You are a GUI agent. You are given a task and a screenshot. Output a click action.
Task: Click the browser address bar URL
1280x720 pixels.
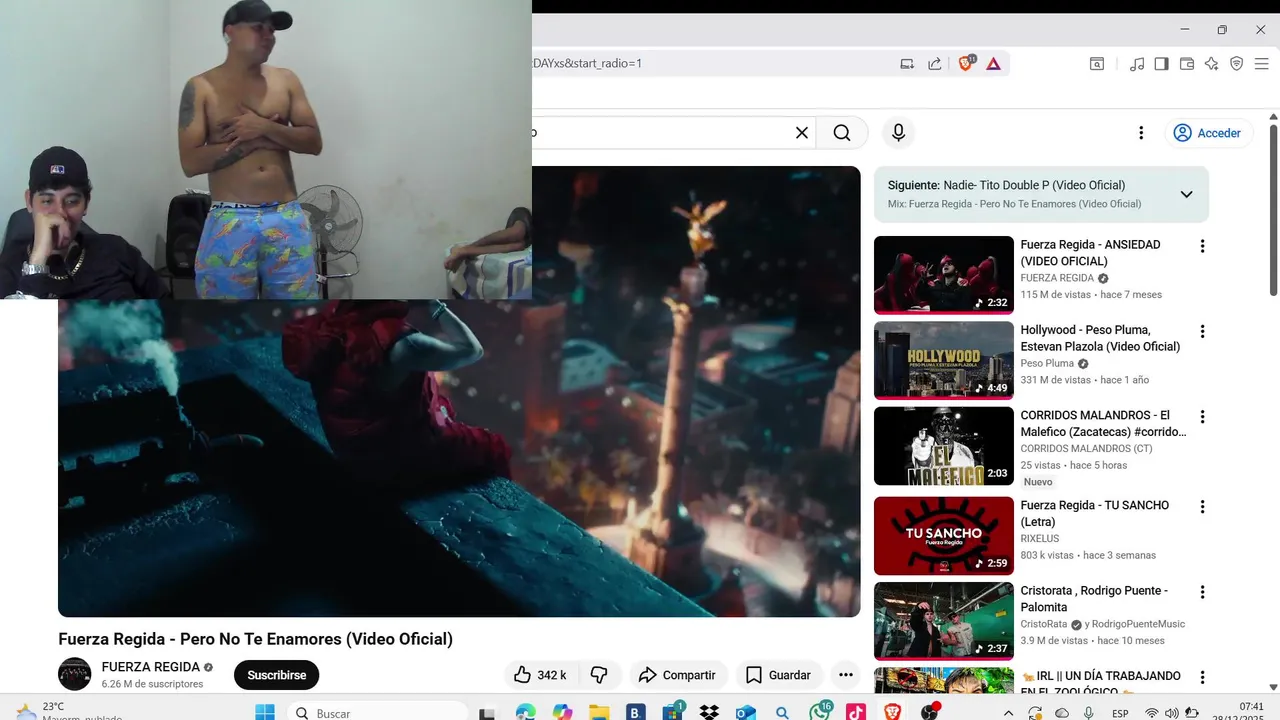coord(587,63)
